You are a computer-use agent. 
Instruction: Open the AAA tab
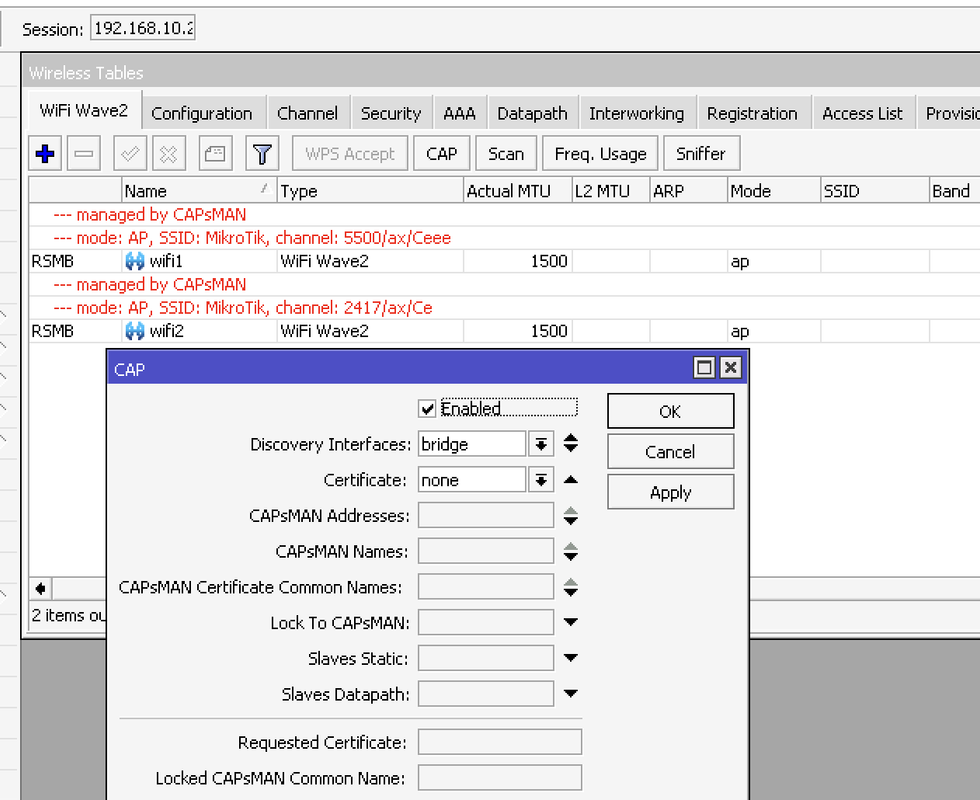click(x=459, y=113)
